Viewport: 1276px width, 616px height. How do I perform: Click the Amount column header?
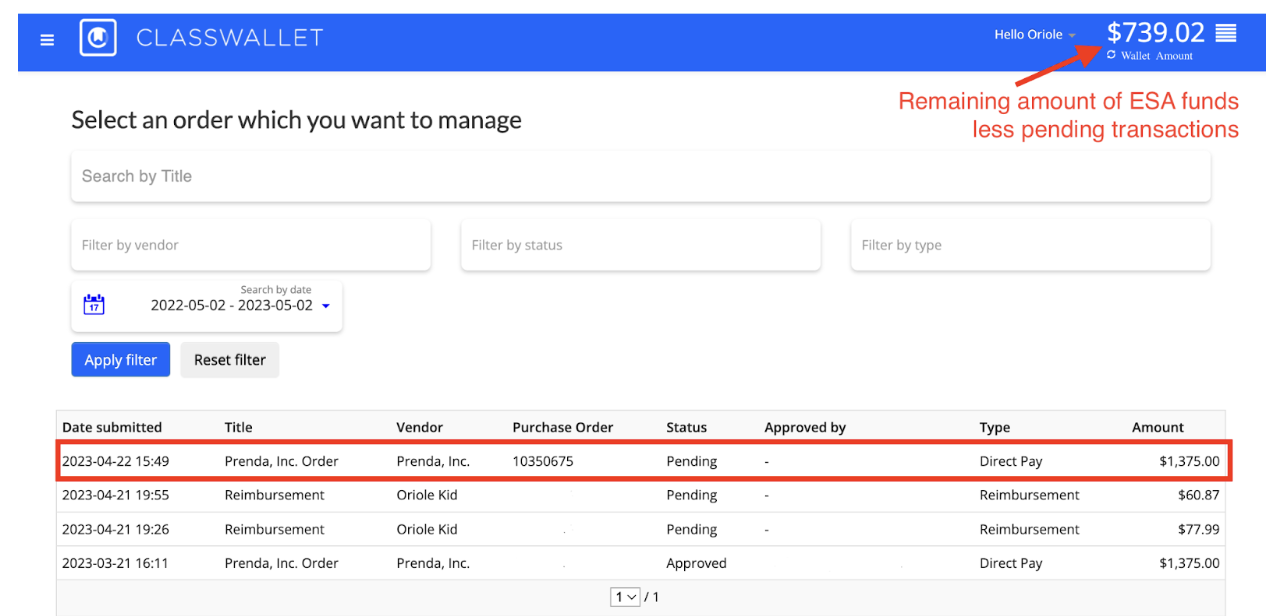[x=1157, y=427]
